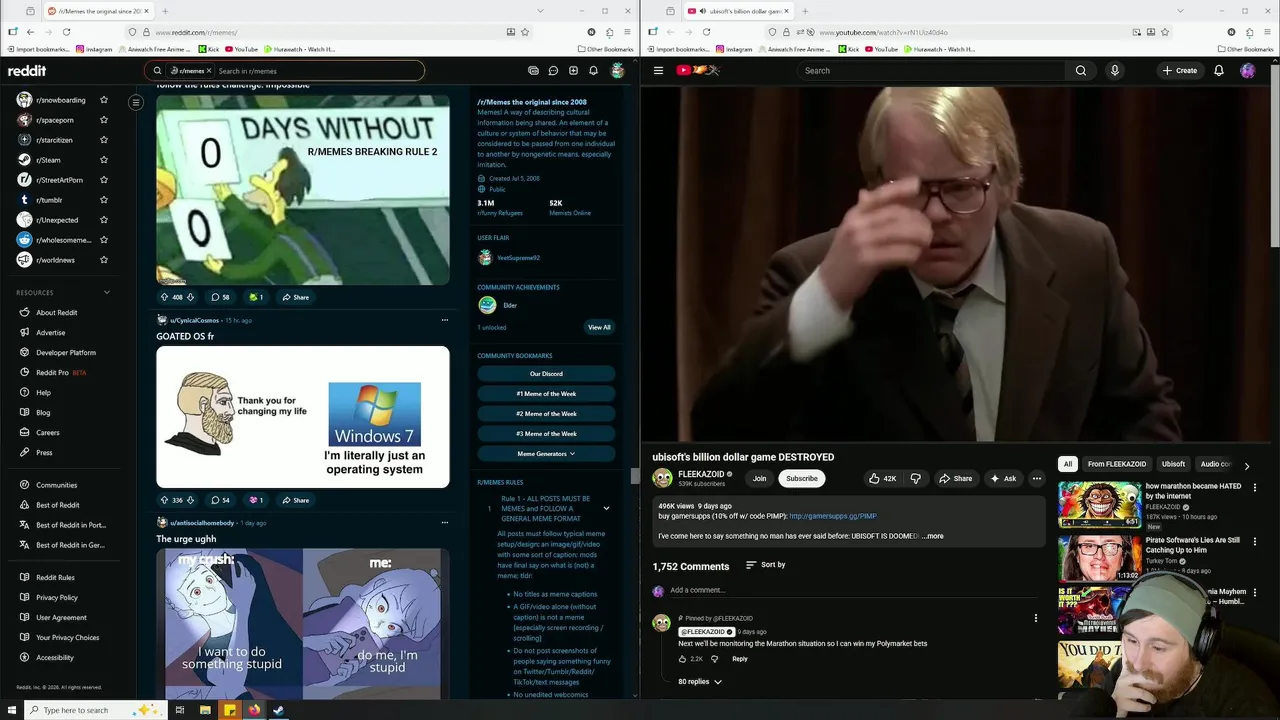Toggle star beside r/tumblr
This screenshot has height=720, width=1280.
click(x=104, y=200)
